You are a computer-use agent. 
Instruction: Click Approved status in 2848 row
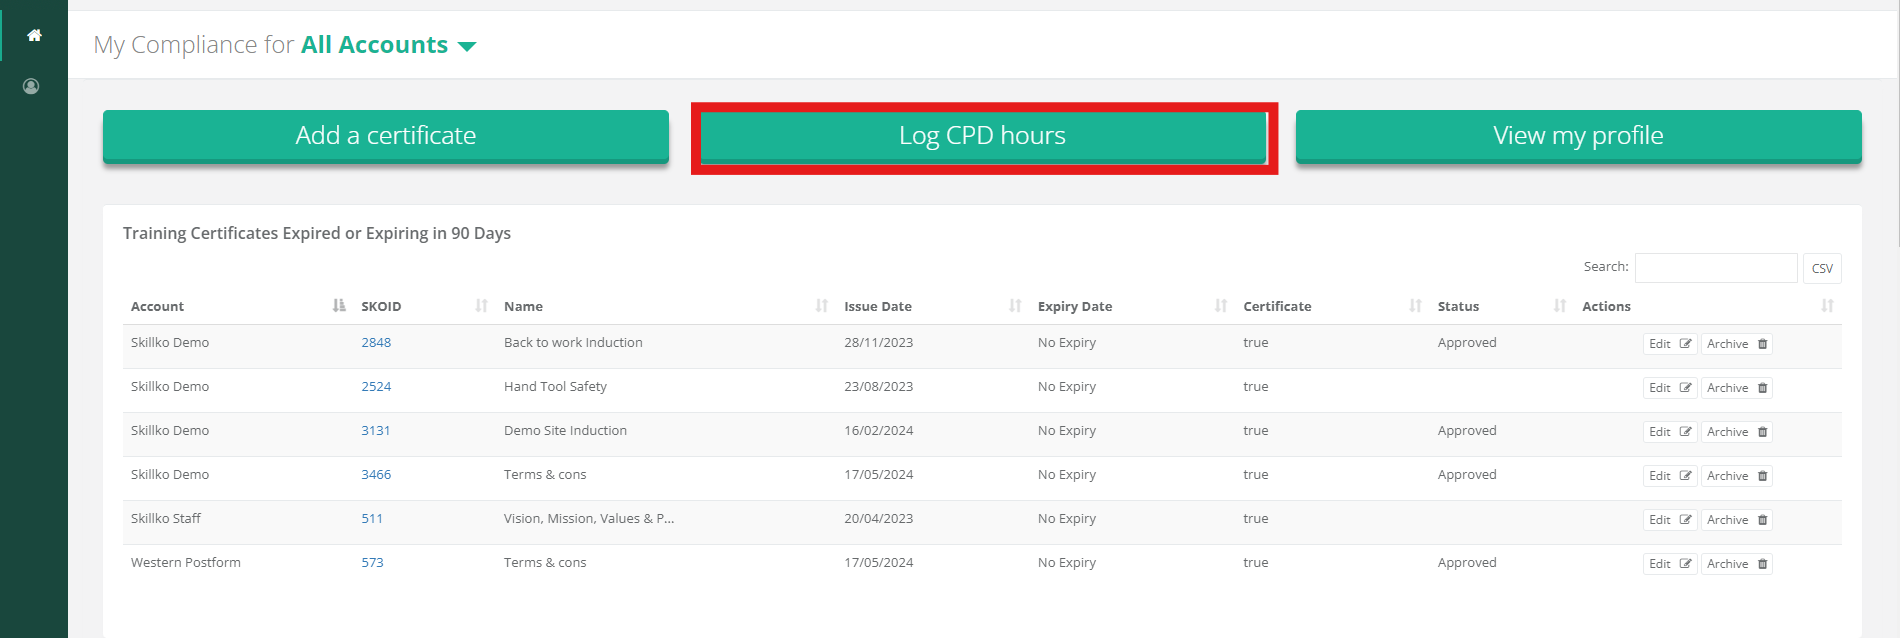click(1467, 343)
